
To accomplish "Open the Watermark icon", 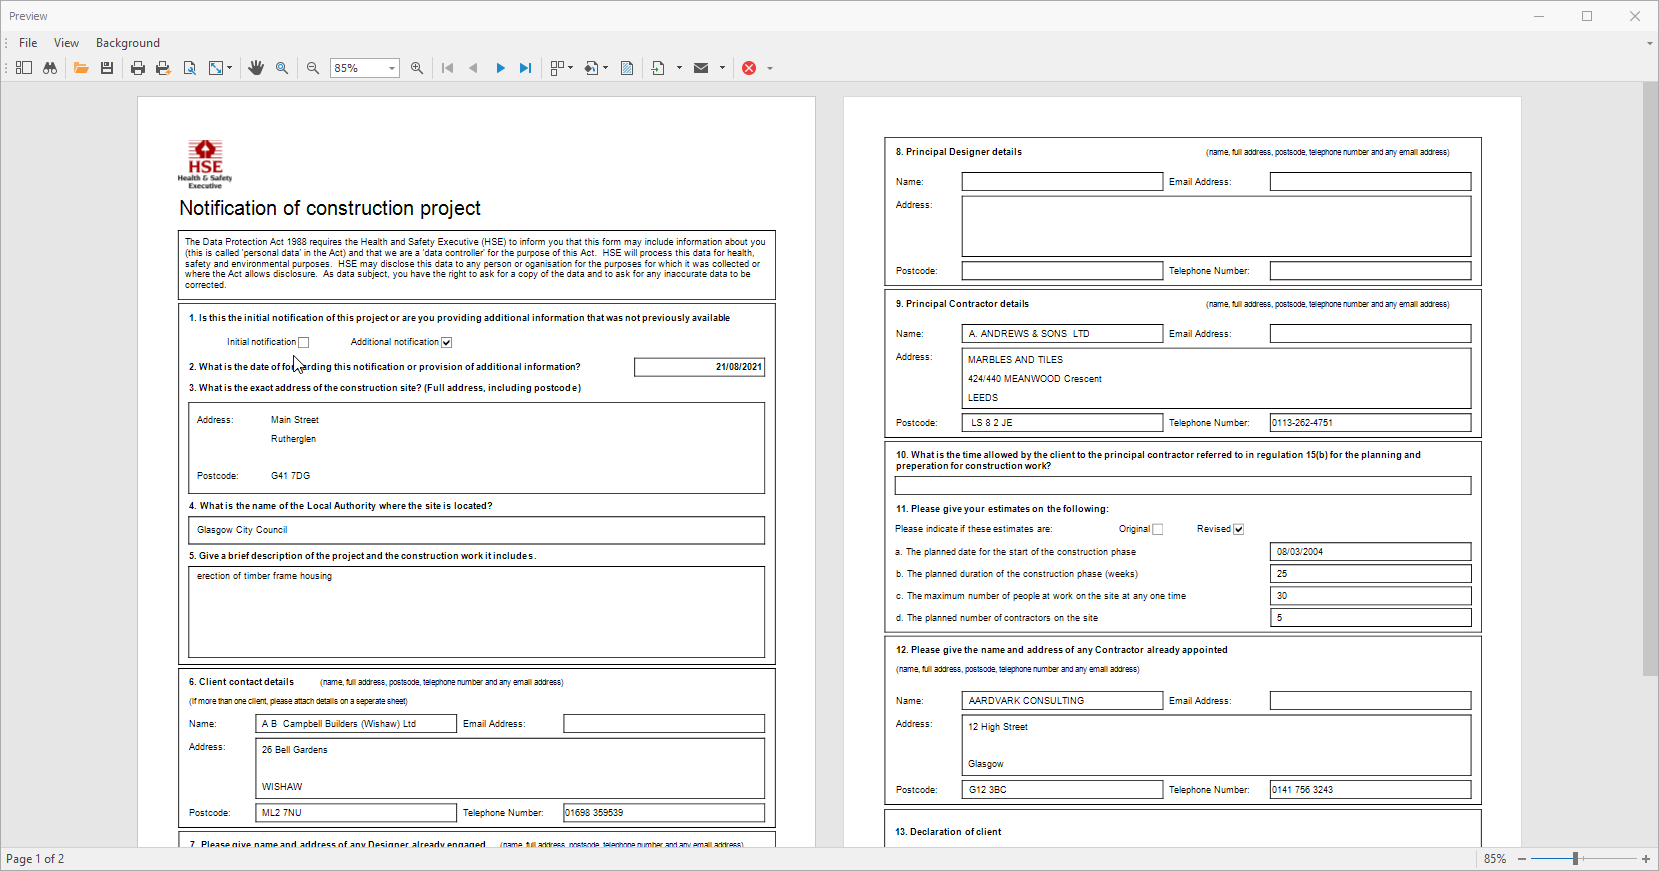I will click(x=627, y=68).
